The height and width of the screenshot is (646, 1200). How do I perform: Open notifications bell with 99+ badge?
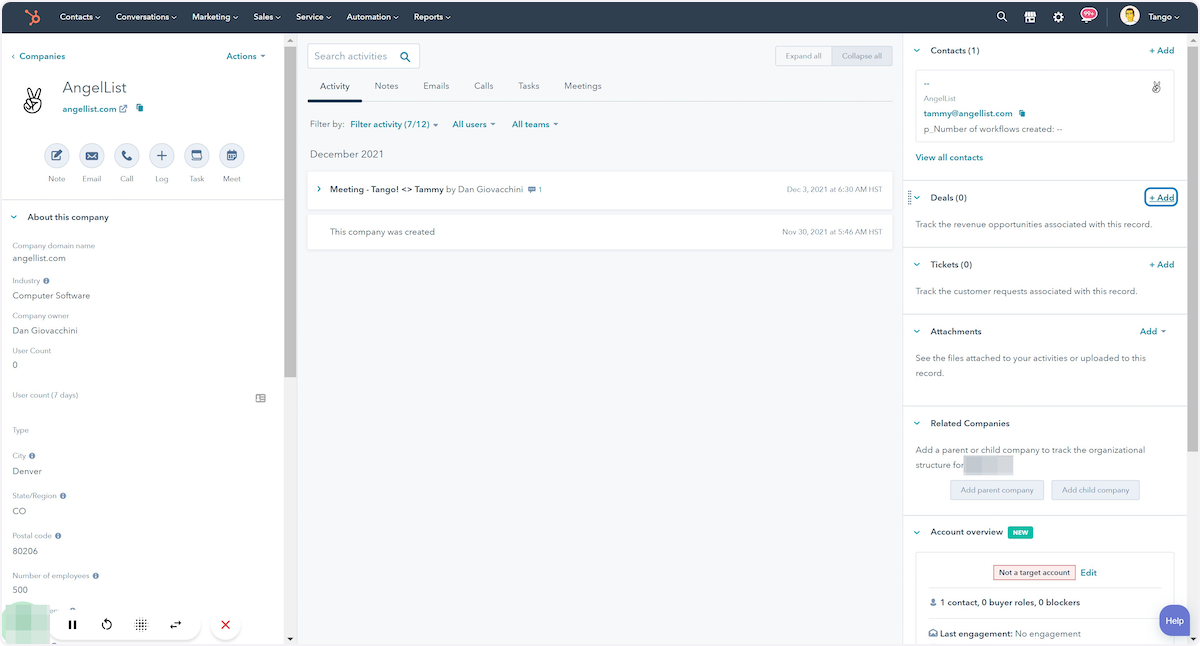click(x=1088, y=16)
